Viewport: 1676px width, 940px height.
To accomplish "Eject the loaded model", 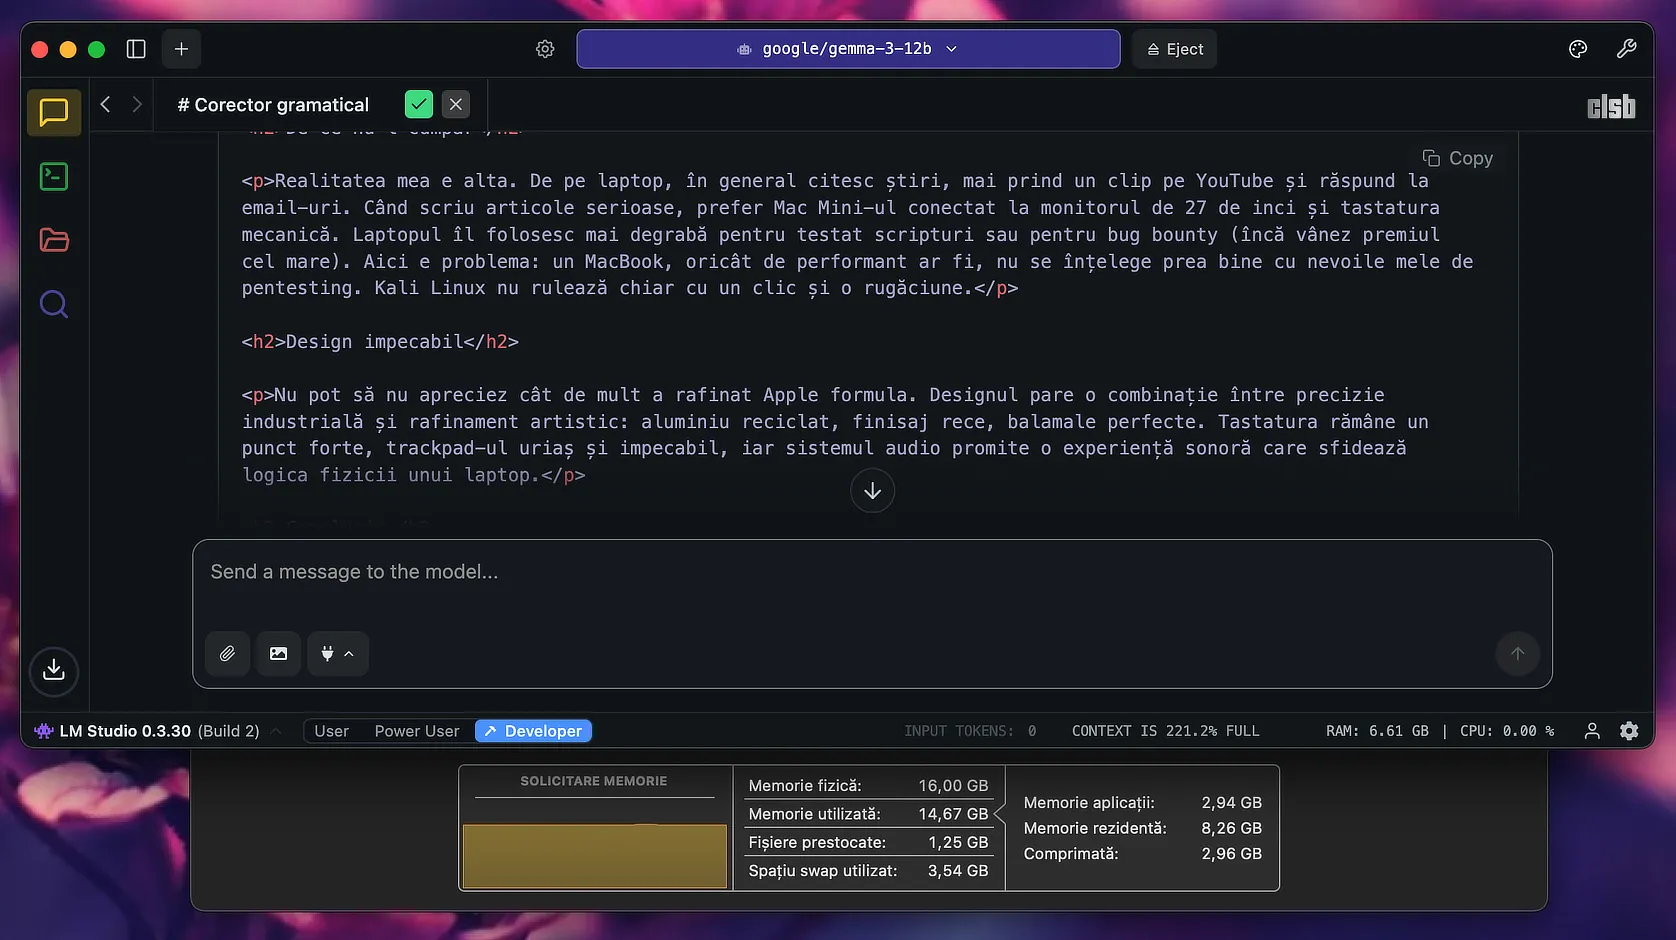I will 1174,49.
